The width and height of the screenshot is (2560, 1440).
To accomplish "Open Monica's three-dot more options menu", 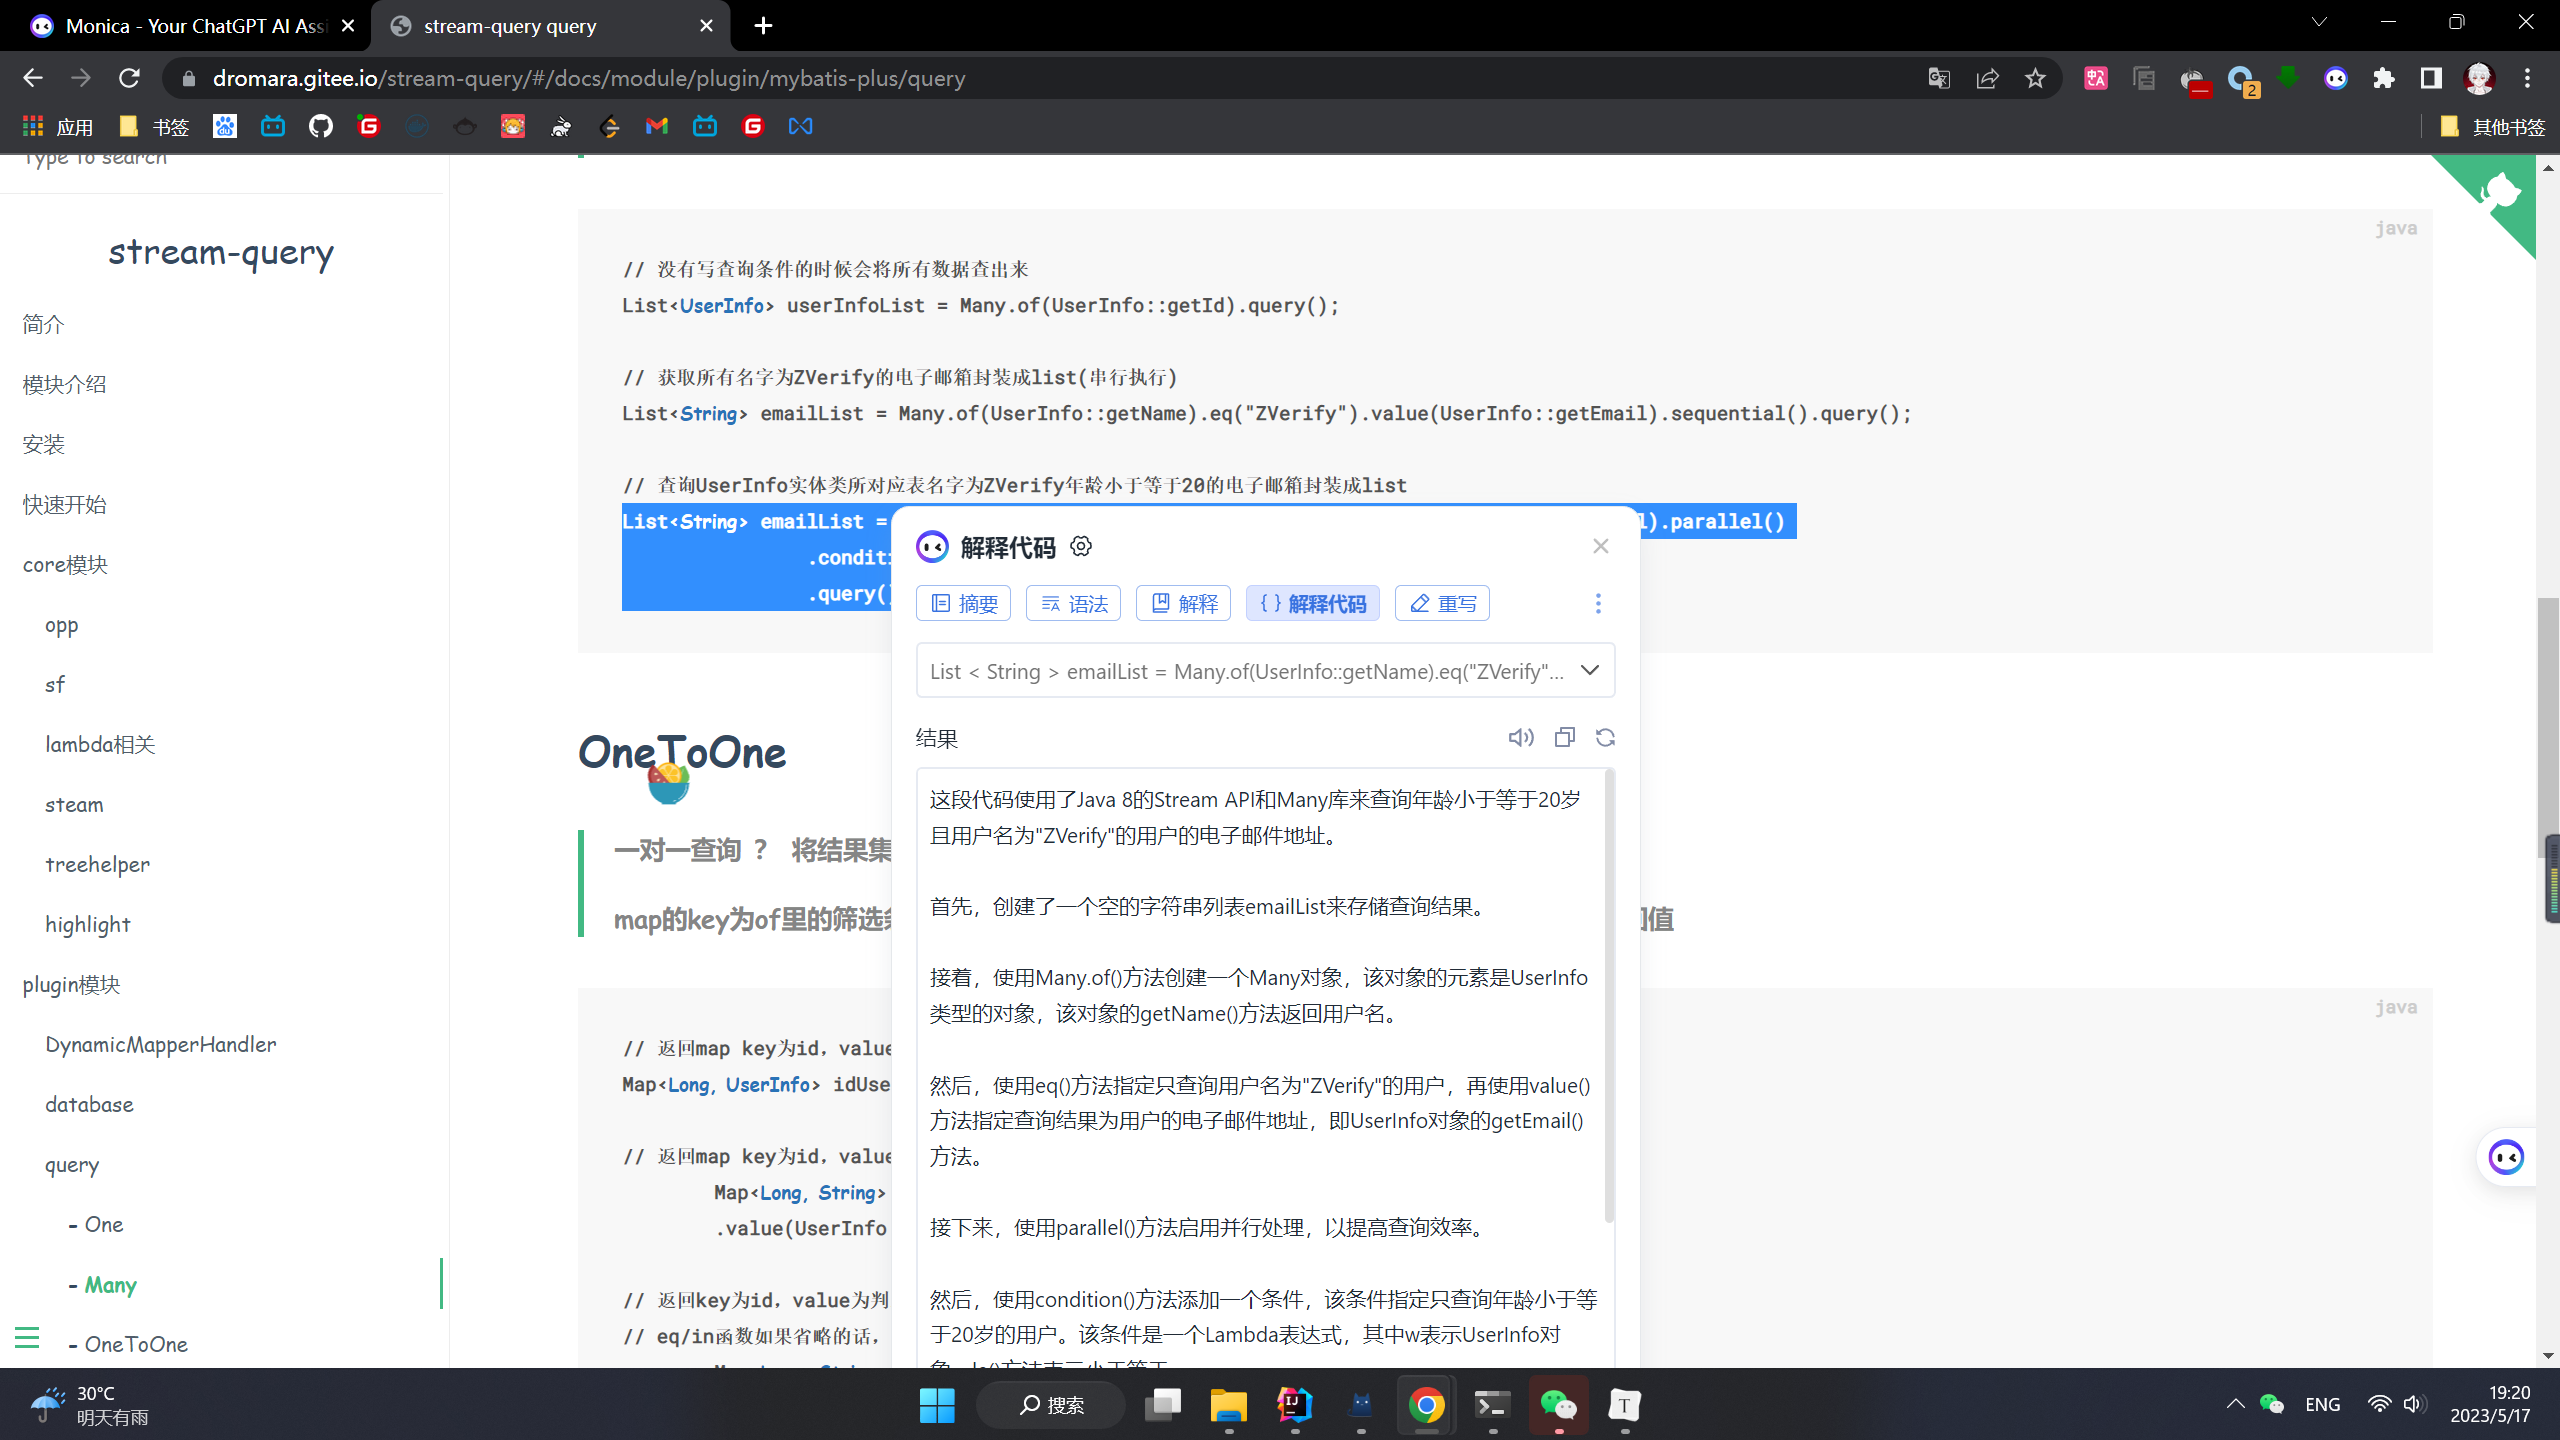I will pos(1598,603).
